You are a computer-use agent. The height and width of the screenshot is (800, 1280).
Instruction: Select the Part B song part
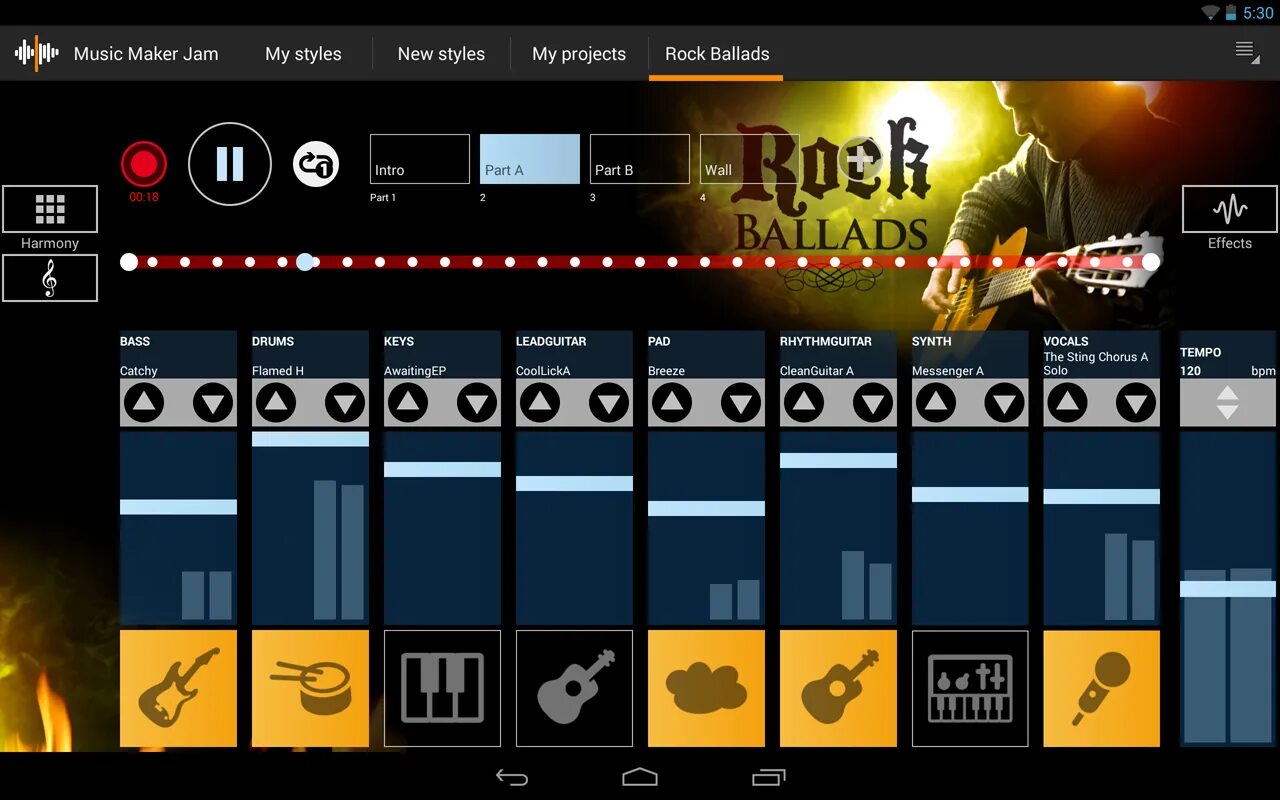click(x=640, y=159)
